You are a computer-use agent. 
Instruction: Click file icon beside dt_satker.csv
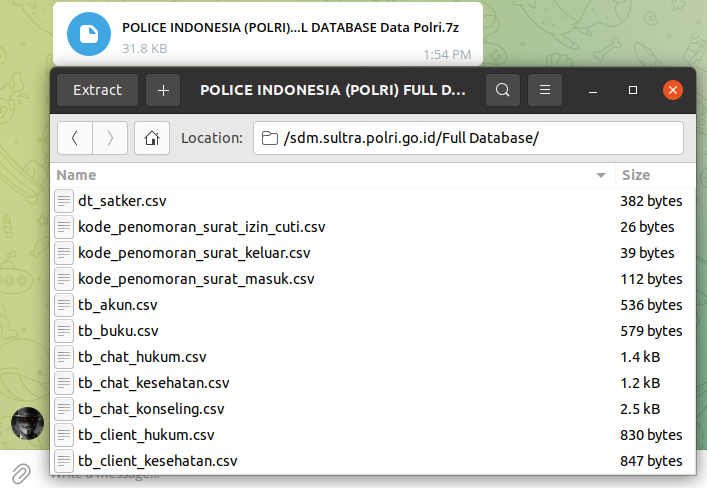click(64, 201)
